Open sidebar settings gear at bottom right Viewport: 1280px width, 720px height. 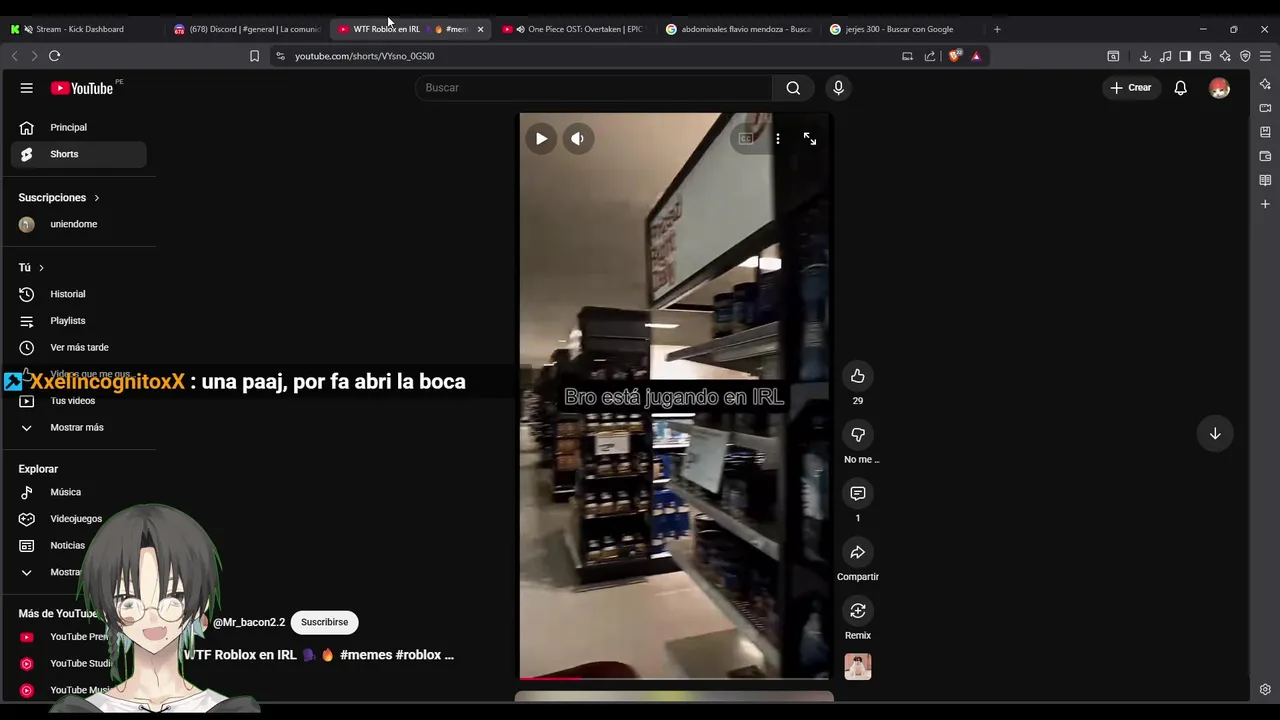coord(1265,689)
